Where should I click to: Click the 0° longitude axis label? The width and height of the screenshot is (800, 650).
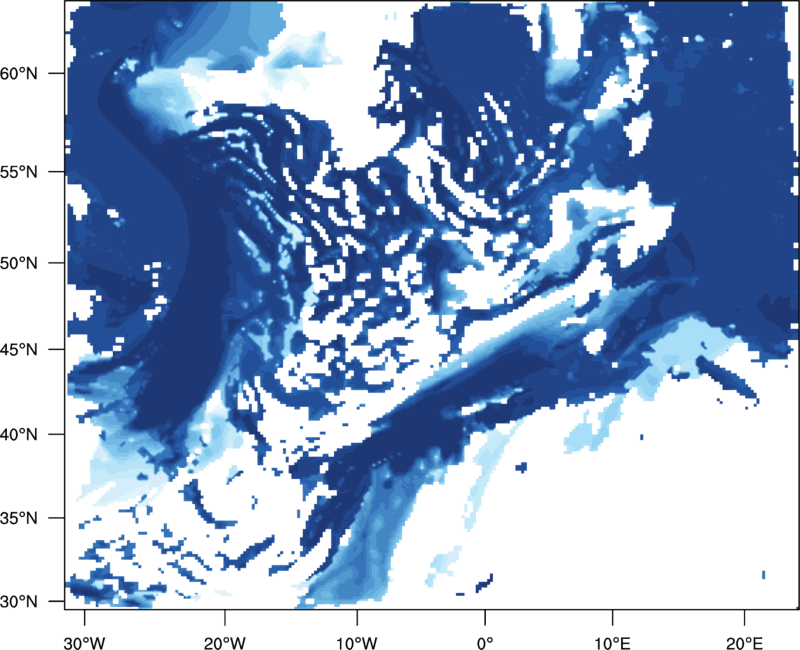click(485, 643)
